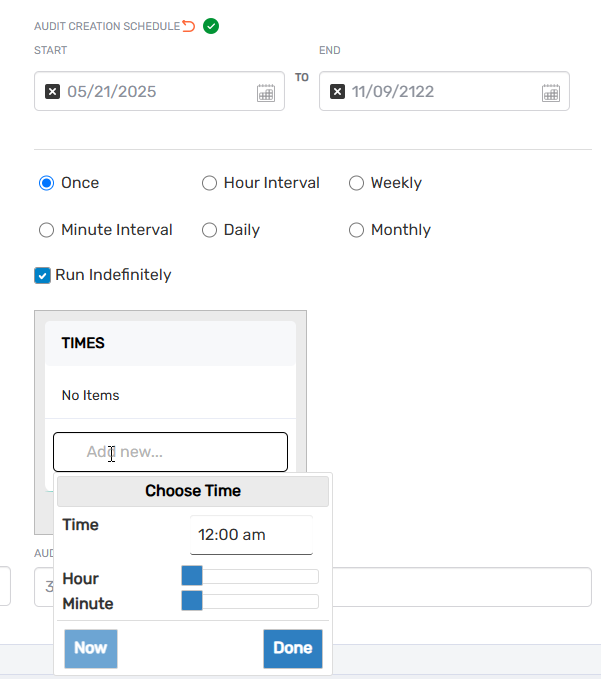The image size is (601, 679).
Task: Choose the Daily schedule option
Action: pos(209,230)
